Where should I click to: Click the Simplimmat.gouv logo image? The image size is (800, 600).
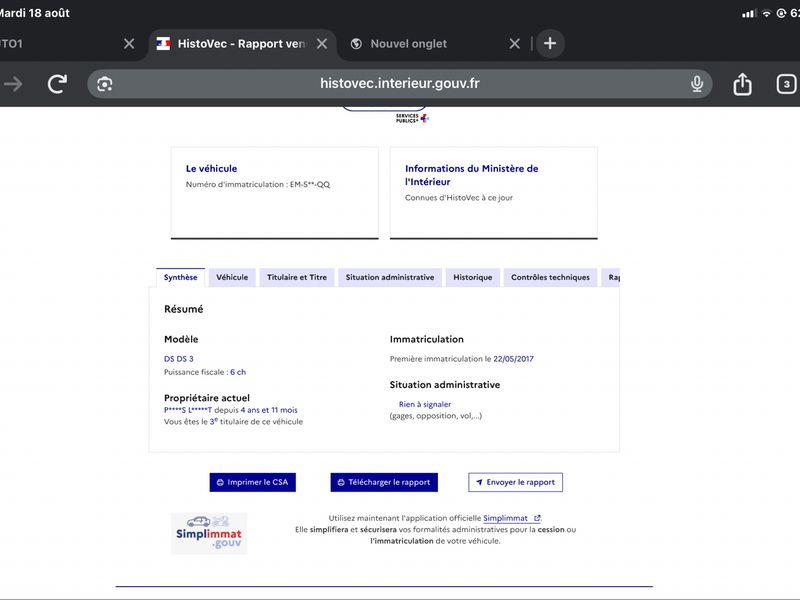(209, 533)
